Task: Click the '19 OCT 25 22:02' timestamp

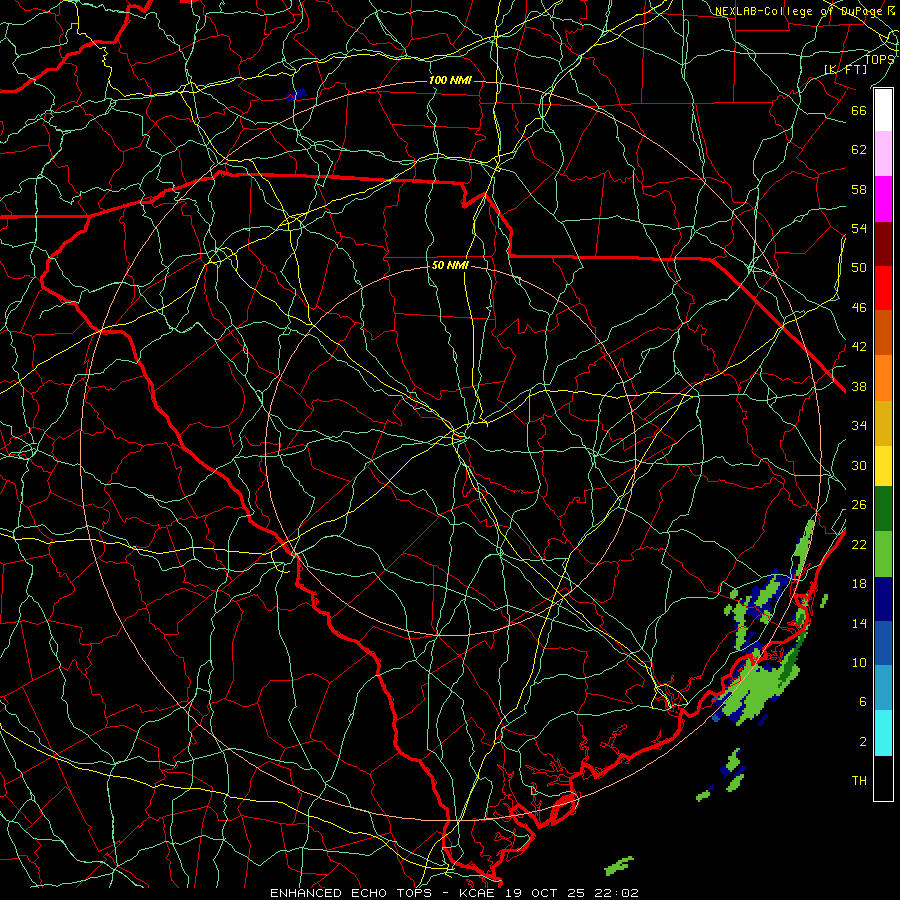Action: (571, 893)
